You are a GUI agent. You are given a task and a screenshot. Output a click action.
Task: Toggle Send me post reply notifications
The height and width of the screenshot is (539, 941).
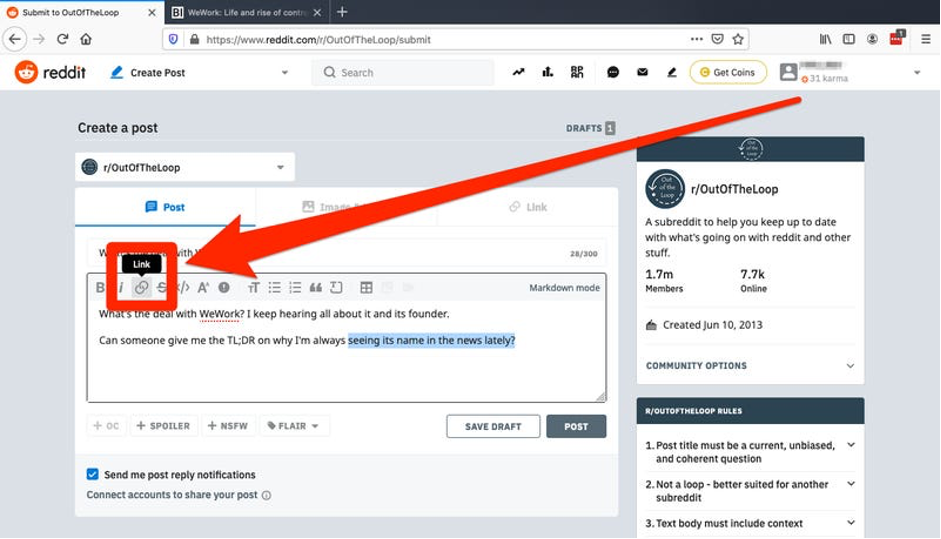click(93, 475)
